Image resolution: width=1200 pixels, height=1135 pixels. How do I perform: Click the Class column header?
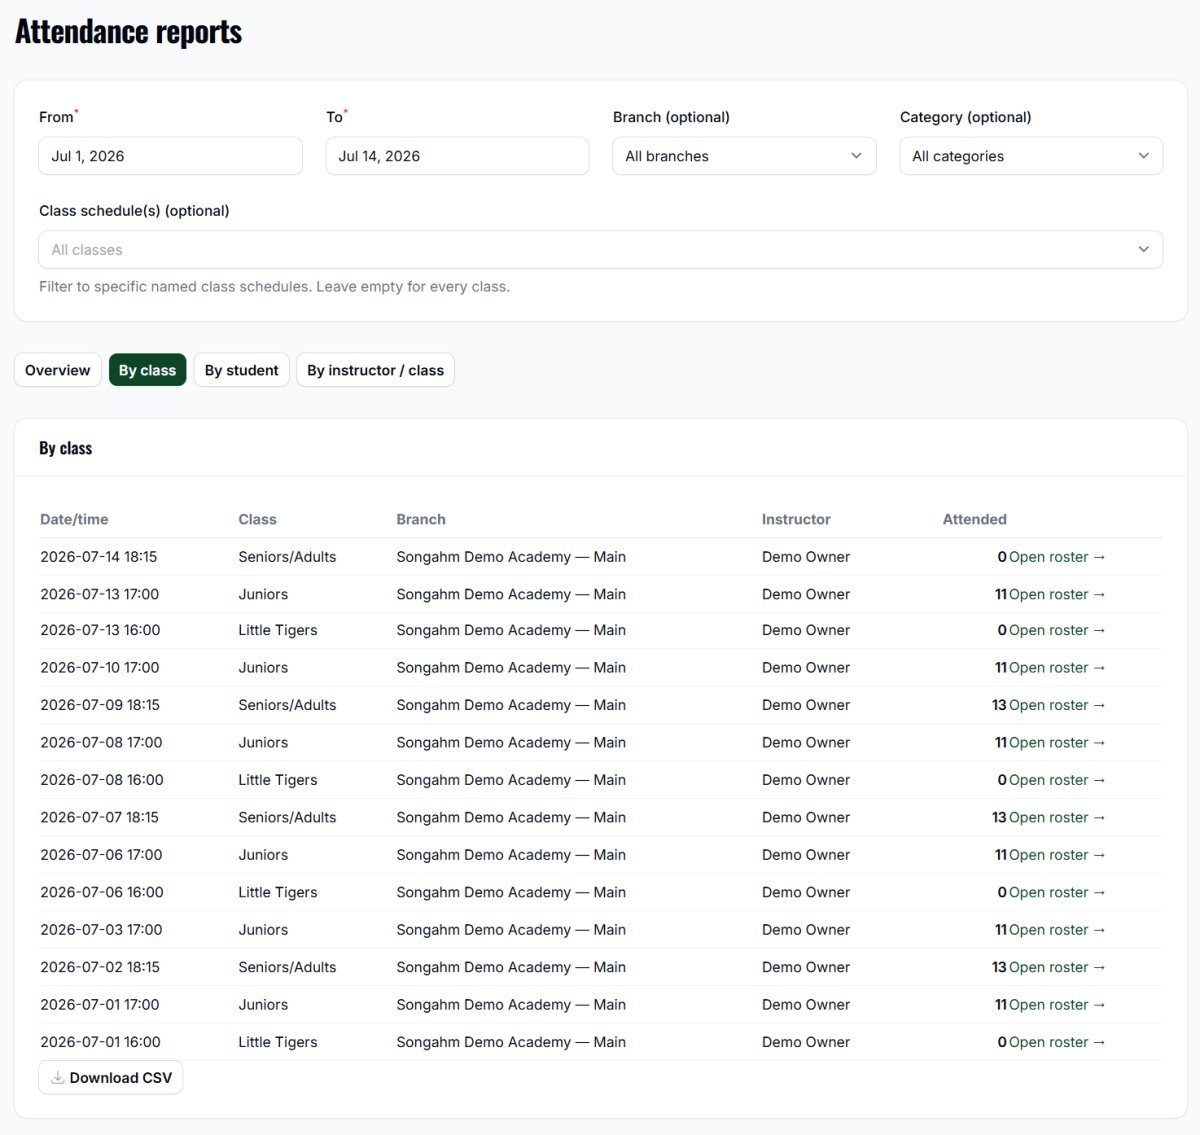coord(257,519)
